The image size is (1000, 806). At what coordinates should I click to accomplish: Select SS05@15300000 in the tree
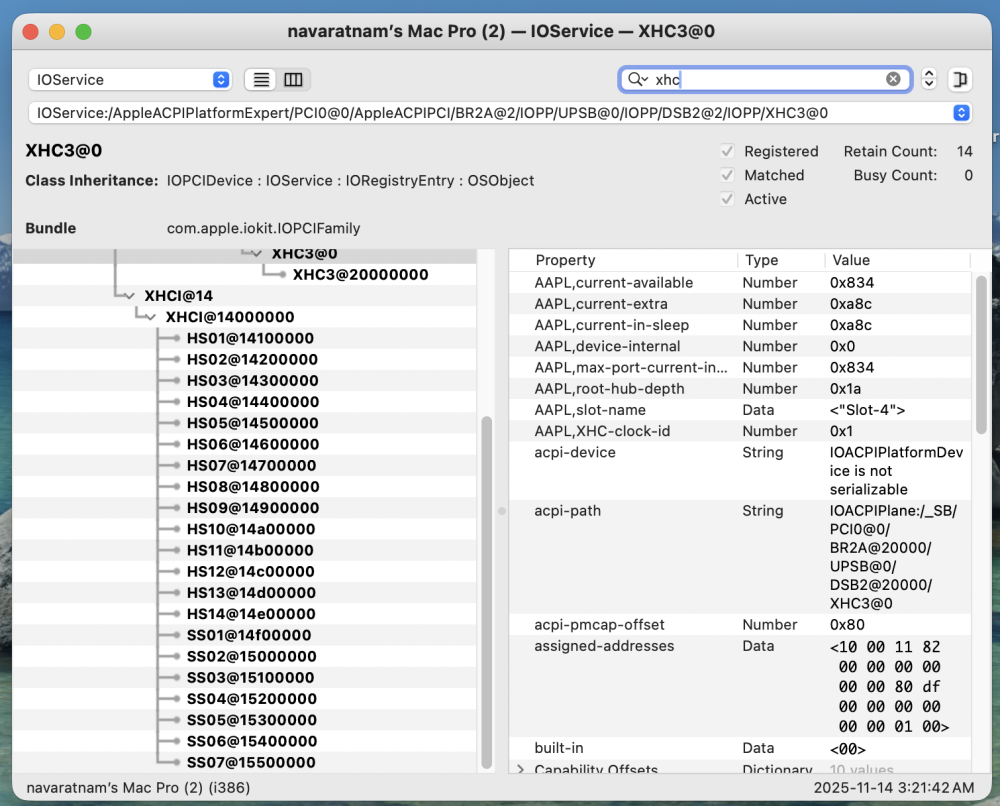(251, 720)
